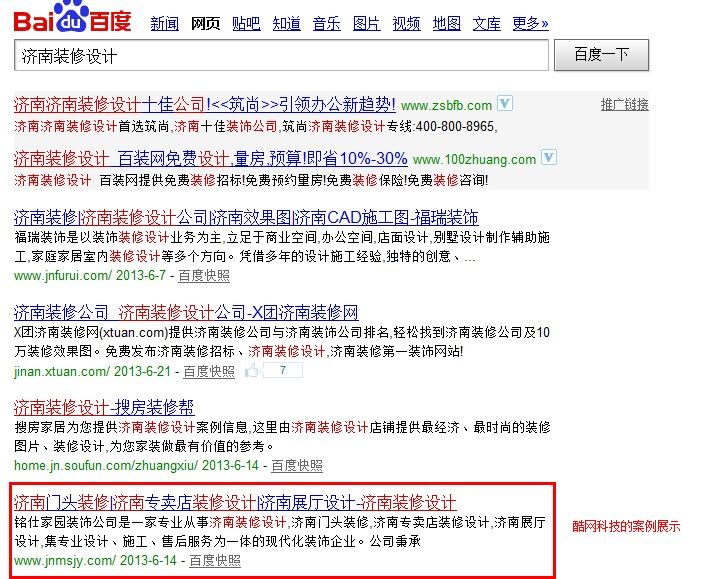Focus the search box containing 济南装修设计

click(281, 55)
